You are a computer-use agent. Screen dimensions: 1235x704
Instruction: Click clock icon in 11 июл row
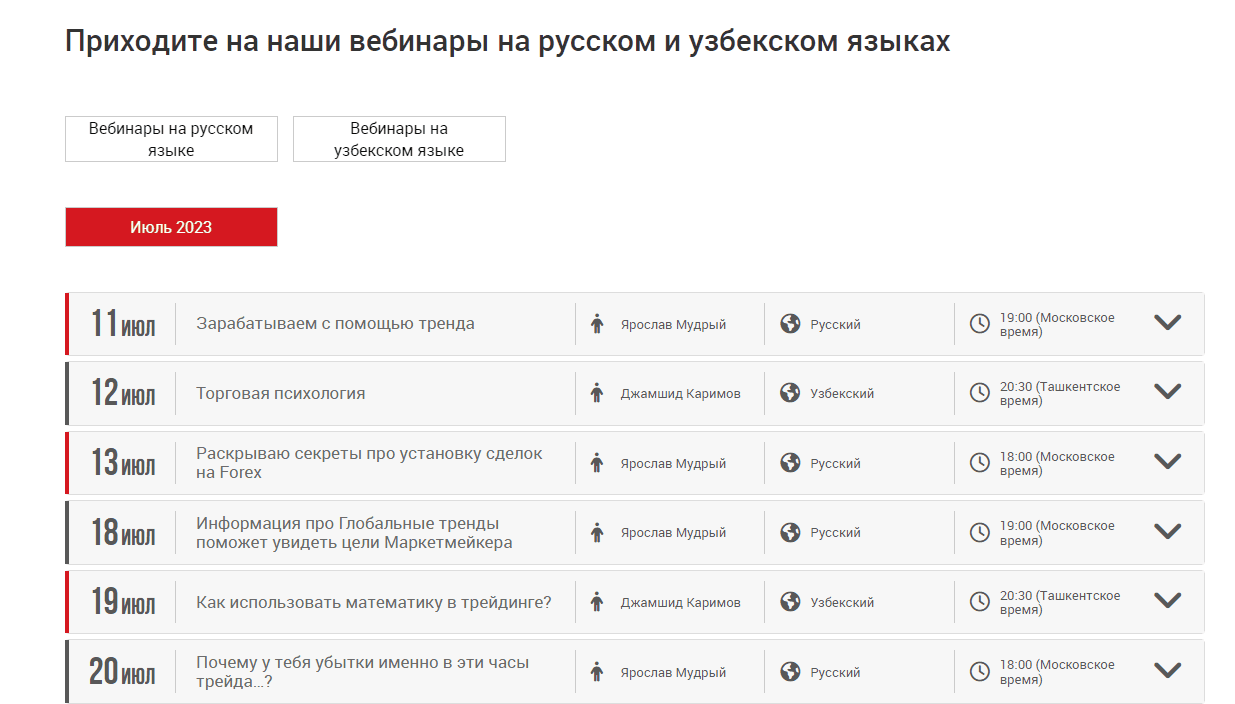pos(980,324)
